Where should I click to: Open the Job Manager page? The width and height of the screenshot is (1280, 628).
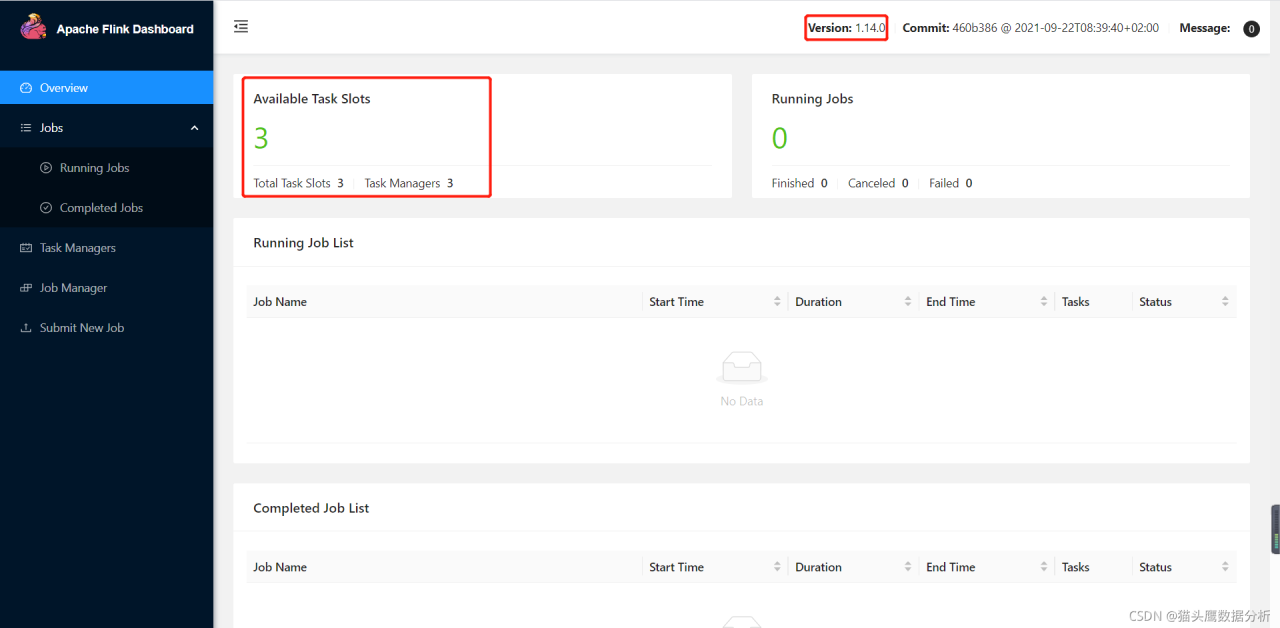point(73,288)
